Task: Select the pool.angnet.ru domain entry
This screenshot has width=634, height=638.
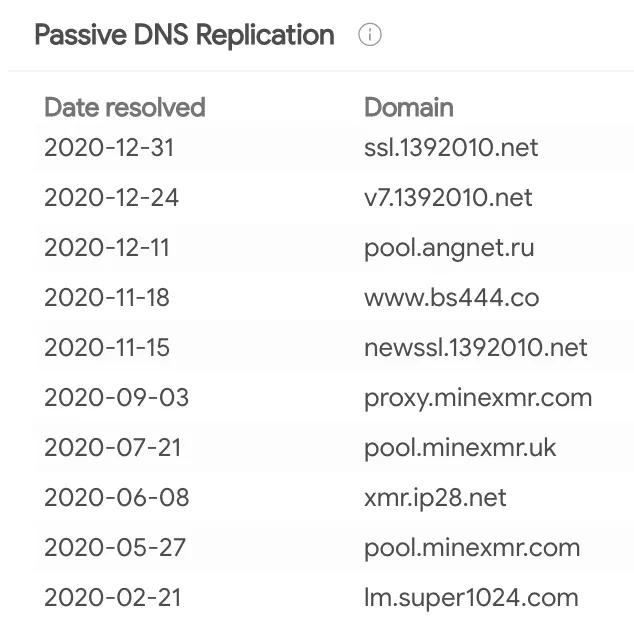Action: pyautogui.click(x=449, y=248)
